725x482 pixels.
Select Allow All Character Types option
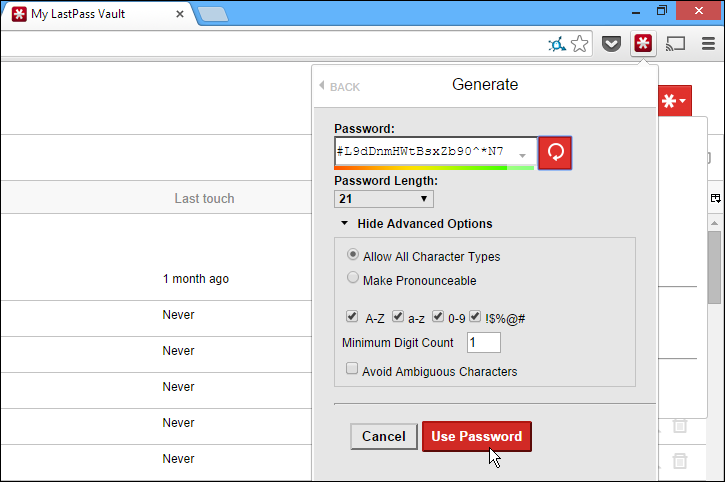[353, 254]
